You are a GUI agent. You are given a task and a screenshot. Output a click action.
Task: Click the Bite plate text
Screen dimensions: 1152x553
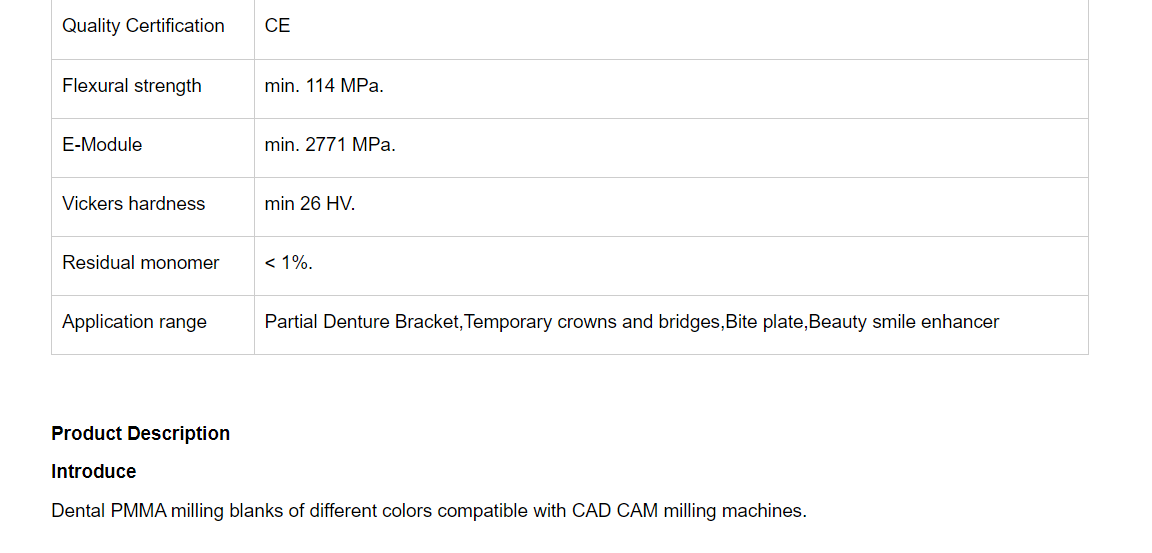click(764, 322)
